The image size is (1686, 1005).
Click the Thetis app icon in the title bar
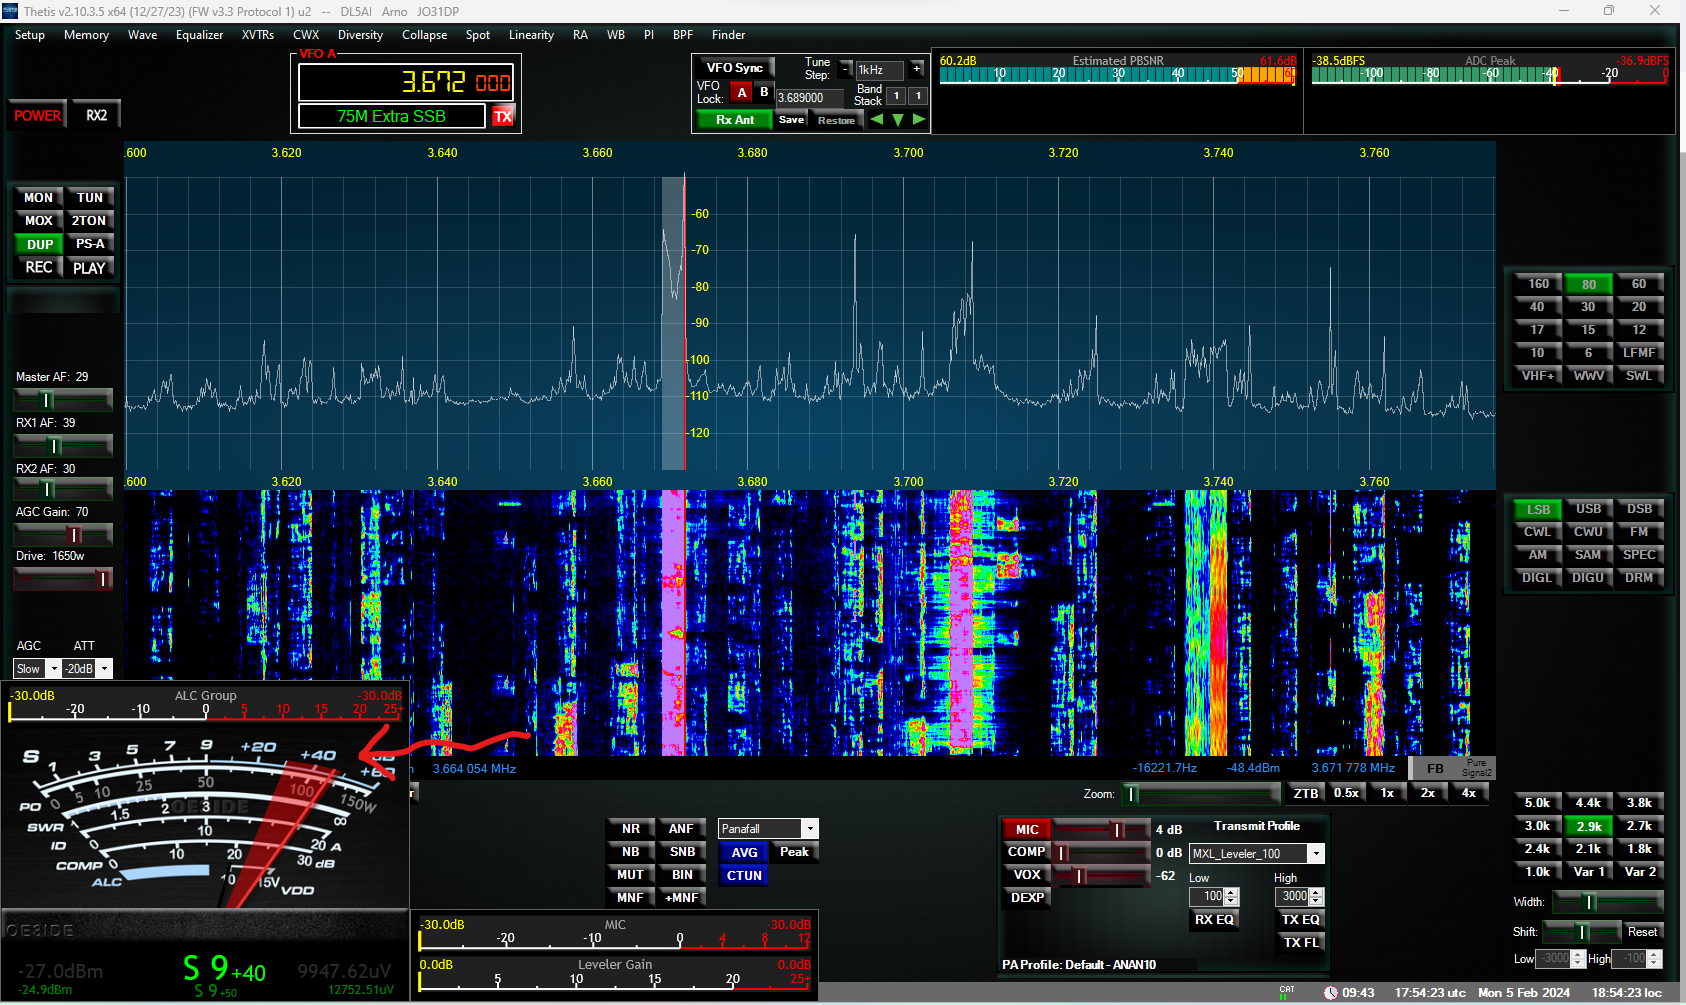(x=11, y=11)
